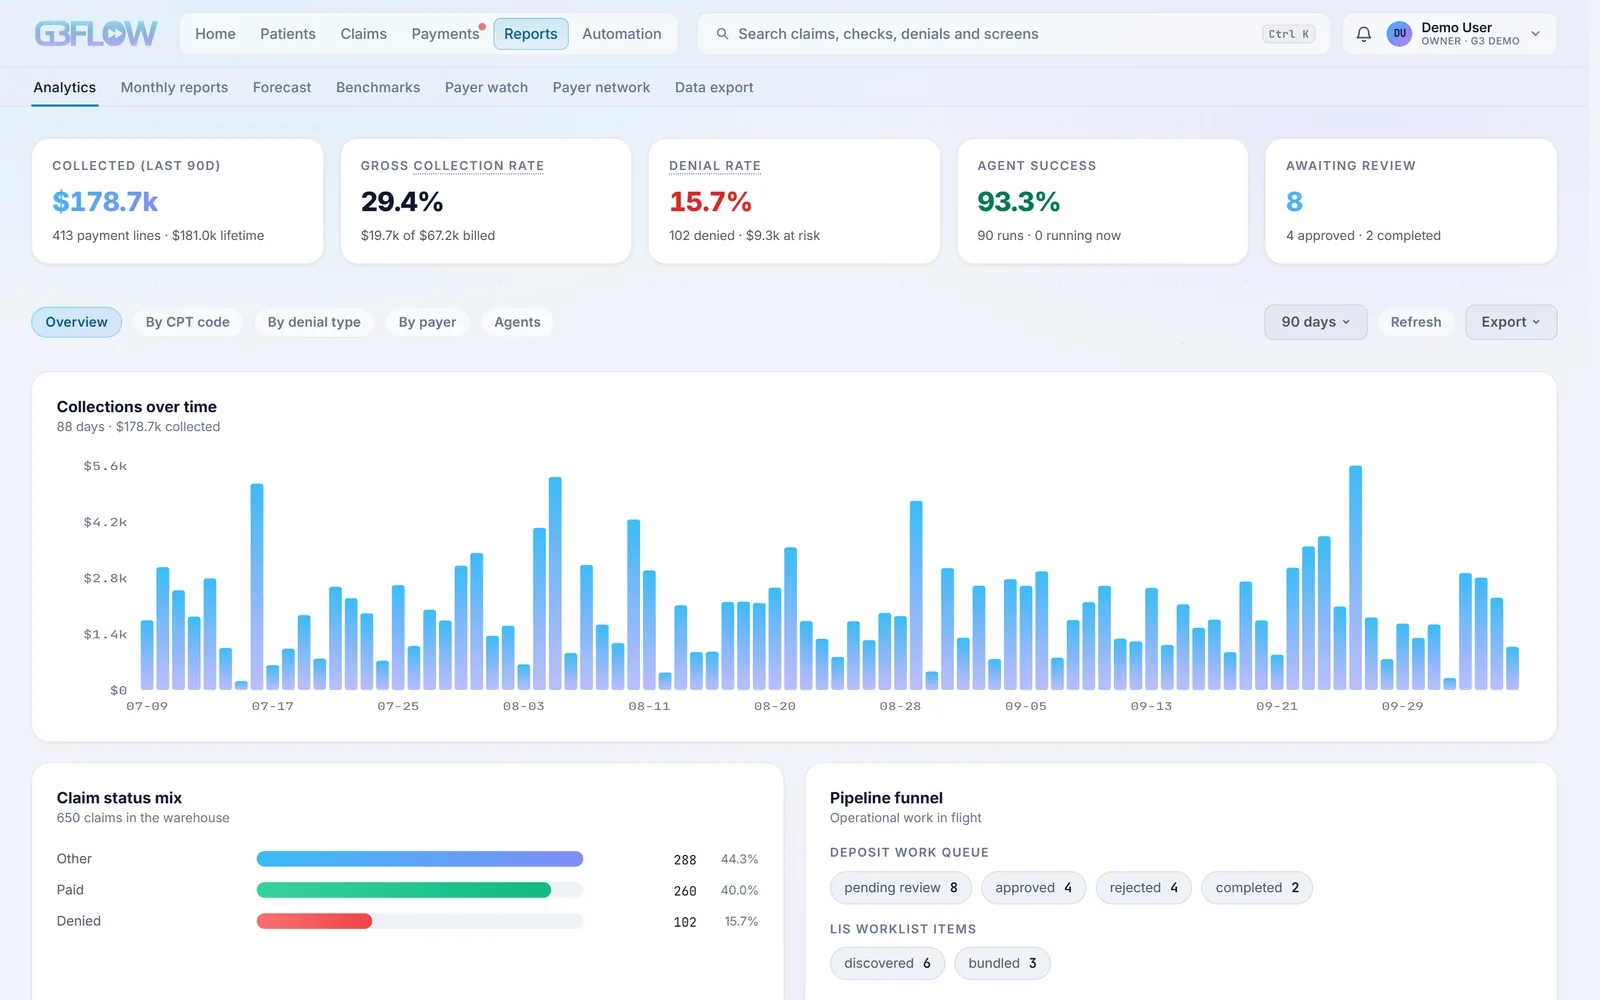The image size is (1600, 1000).
Task: Select the By payer view
Action: tap(427, 322)
